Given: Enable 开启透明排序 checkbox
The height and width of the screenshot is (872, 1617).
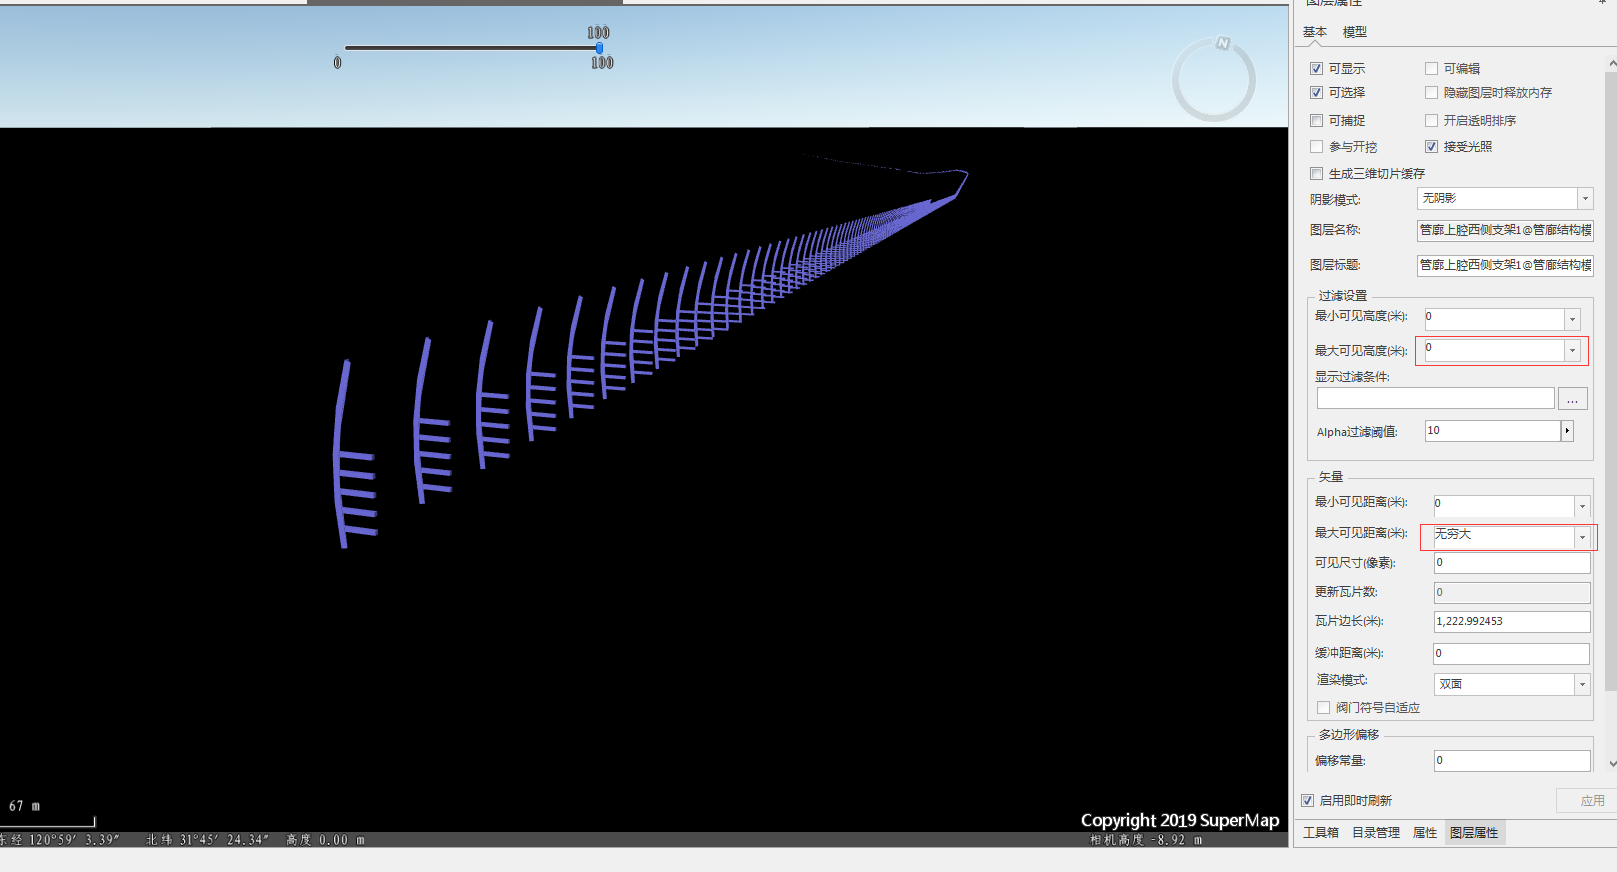Looking at the screenshot, I should pyautogui.click(x=1432, y=121).
